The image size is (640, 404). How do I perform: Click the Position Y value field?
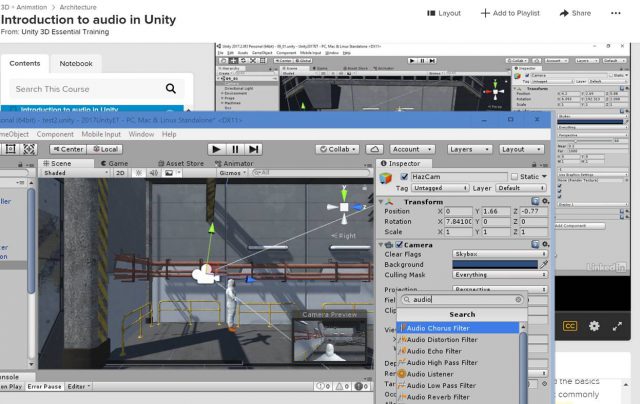click(x=497, y=211)
